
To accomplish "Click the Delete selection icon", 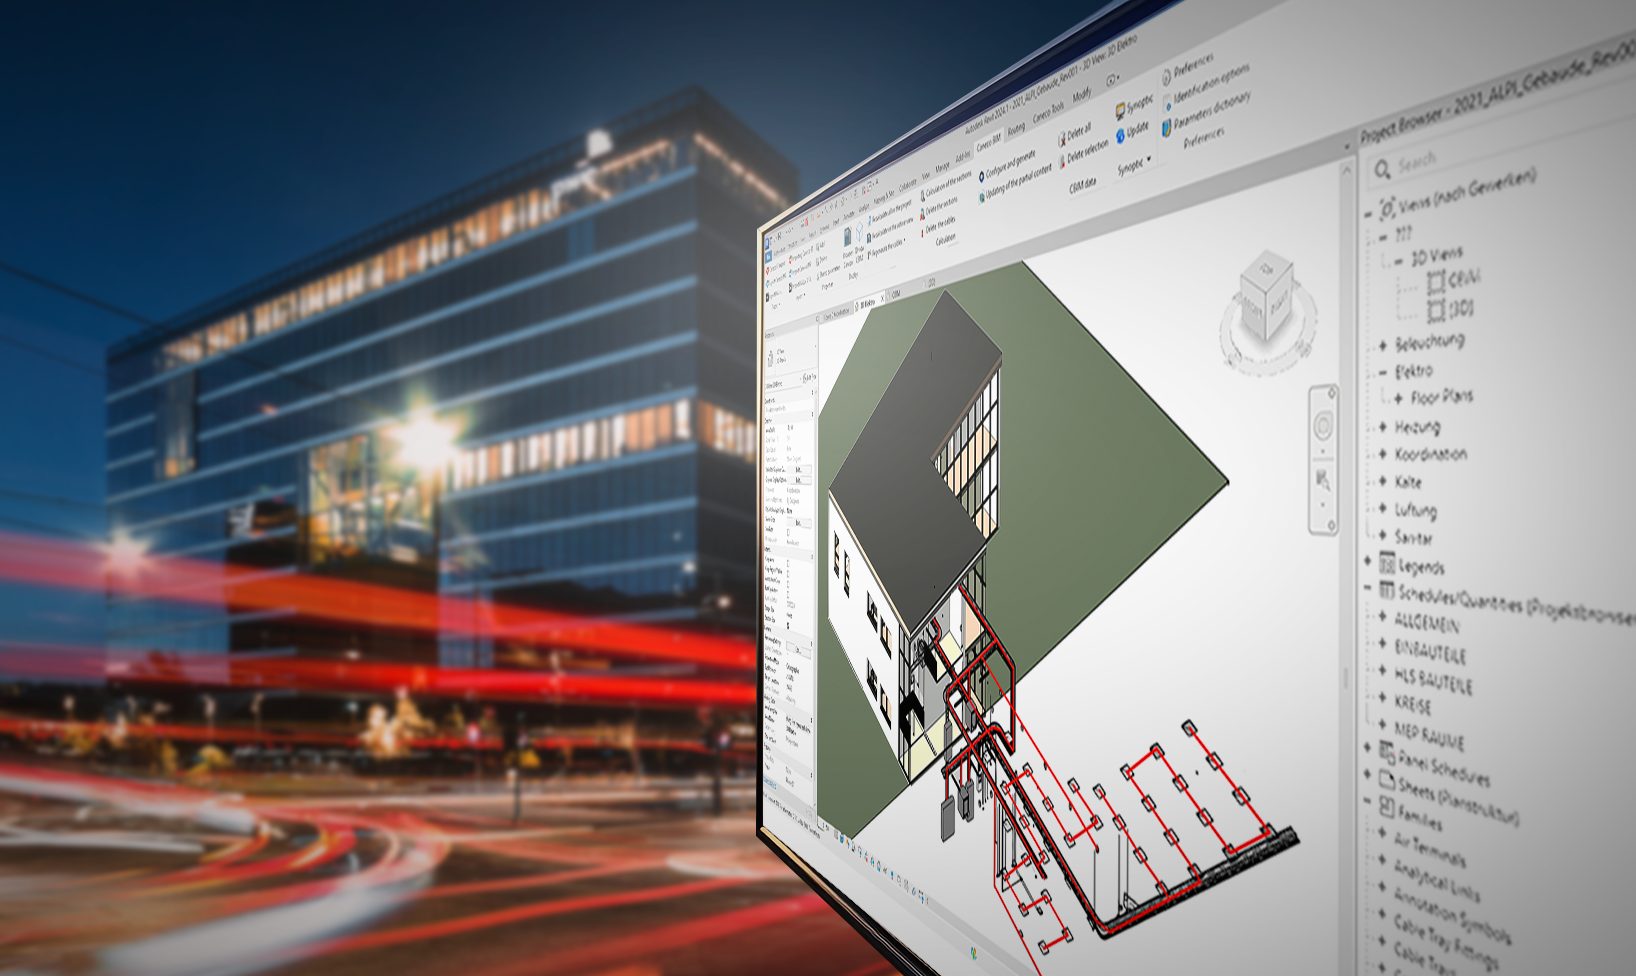I will point(1062,162).
